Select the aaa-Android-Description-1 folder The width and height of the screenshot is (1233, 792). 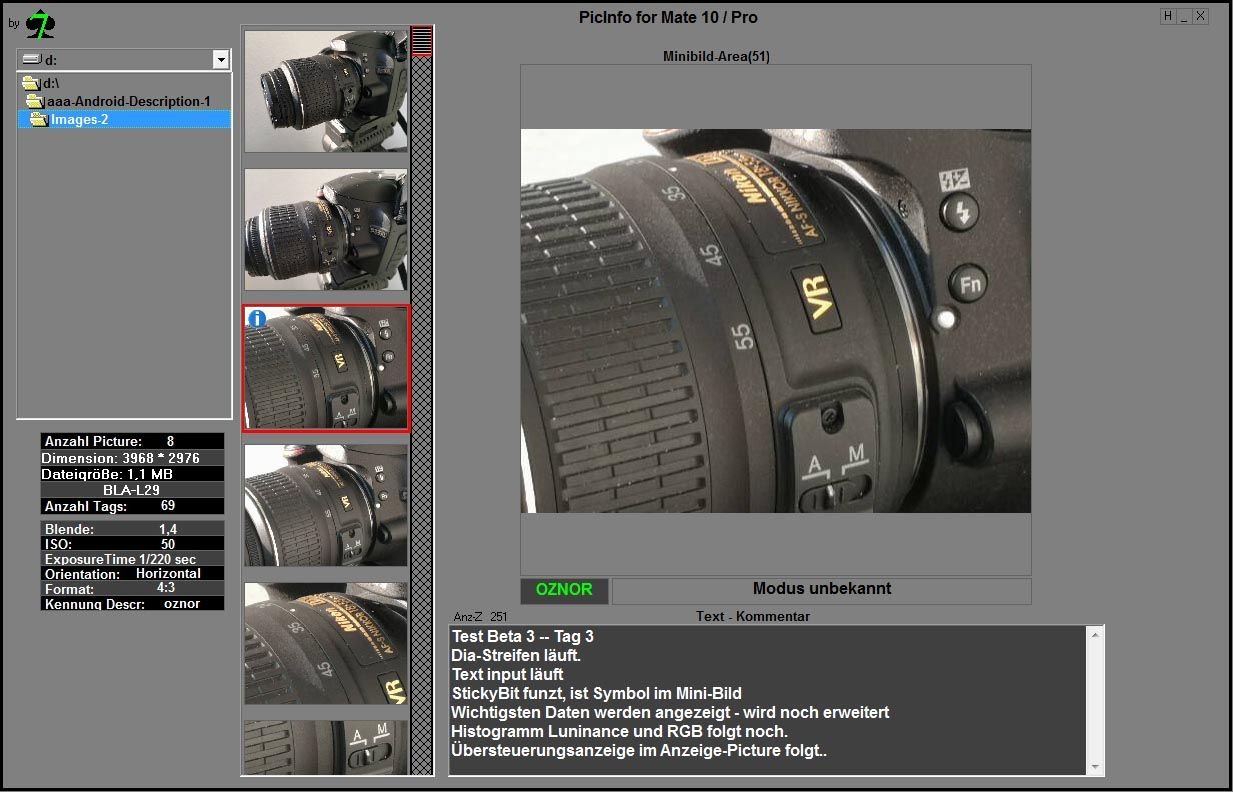click(x=125, y=101)
